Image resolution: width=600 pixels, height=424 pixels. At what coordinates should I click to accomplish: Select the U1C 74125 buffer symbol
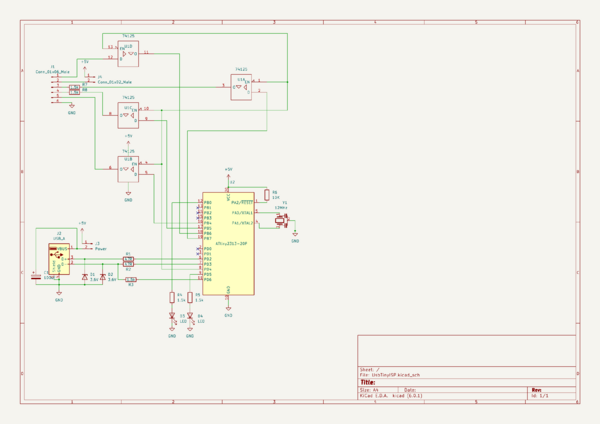click(x=128, y=115)
